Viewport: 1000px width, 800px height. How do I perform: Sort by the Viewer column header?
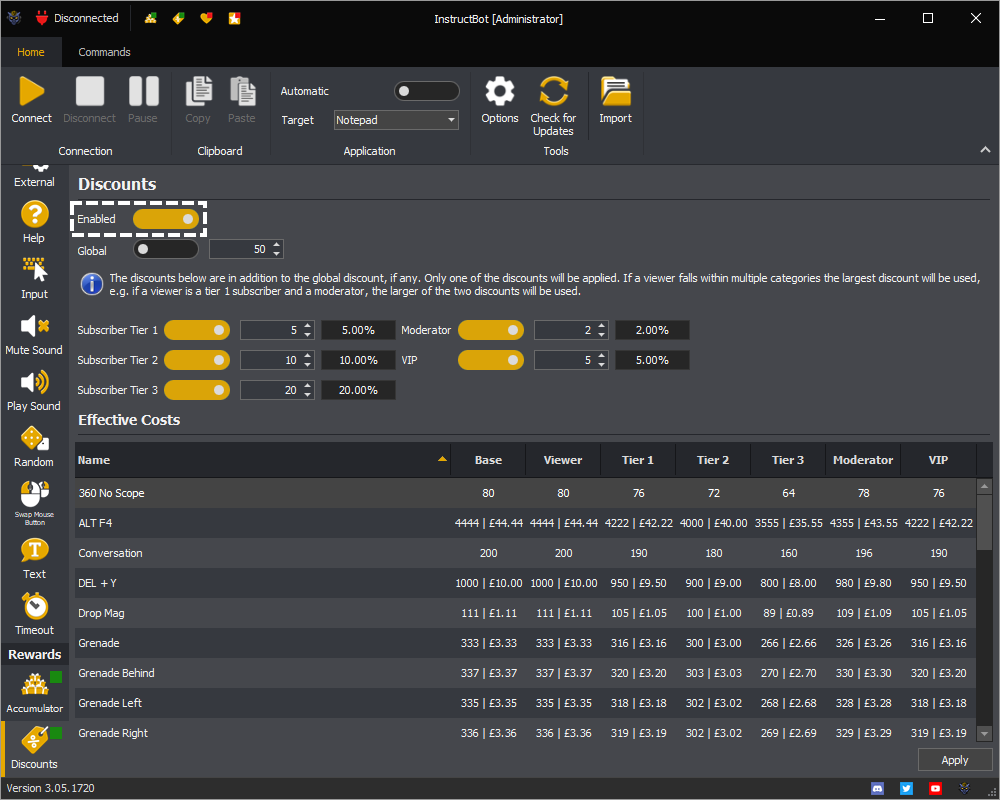click(x=562, y=460)
